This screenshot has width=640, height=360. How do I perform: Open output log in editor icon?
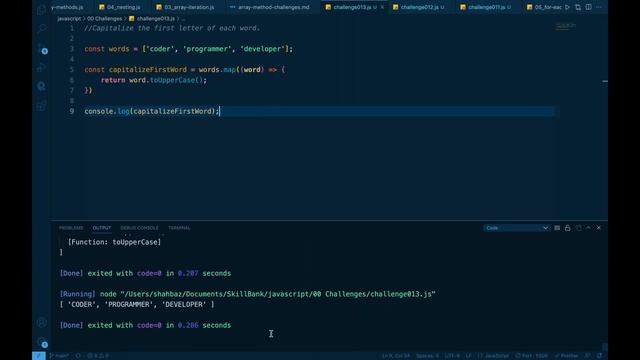(x=578, y=228)
